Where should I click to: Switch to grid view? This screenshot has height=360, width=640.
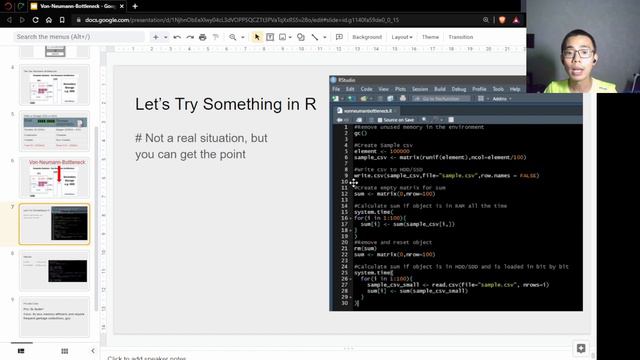pos(64,351)
